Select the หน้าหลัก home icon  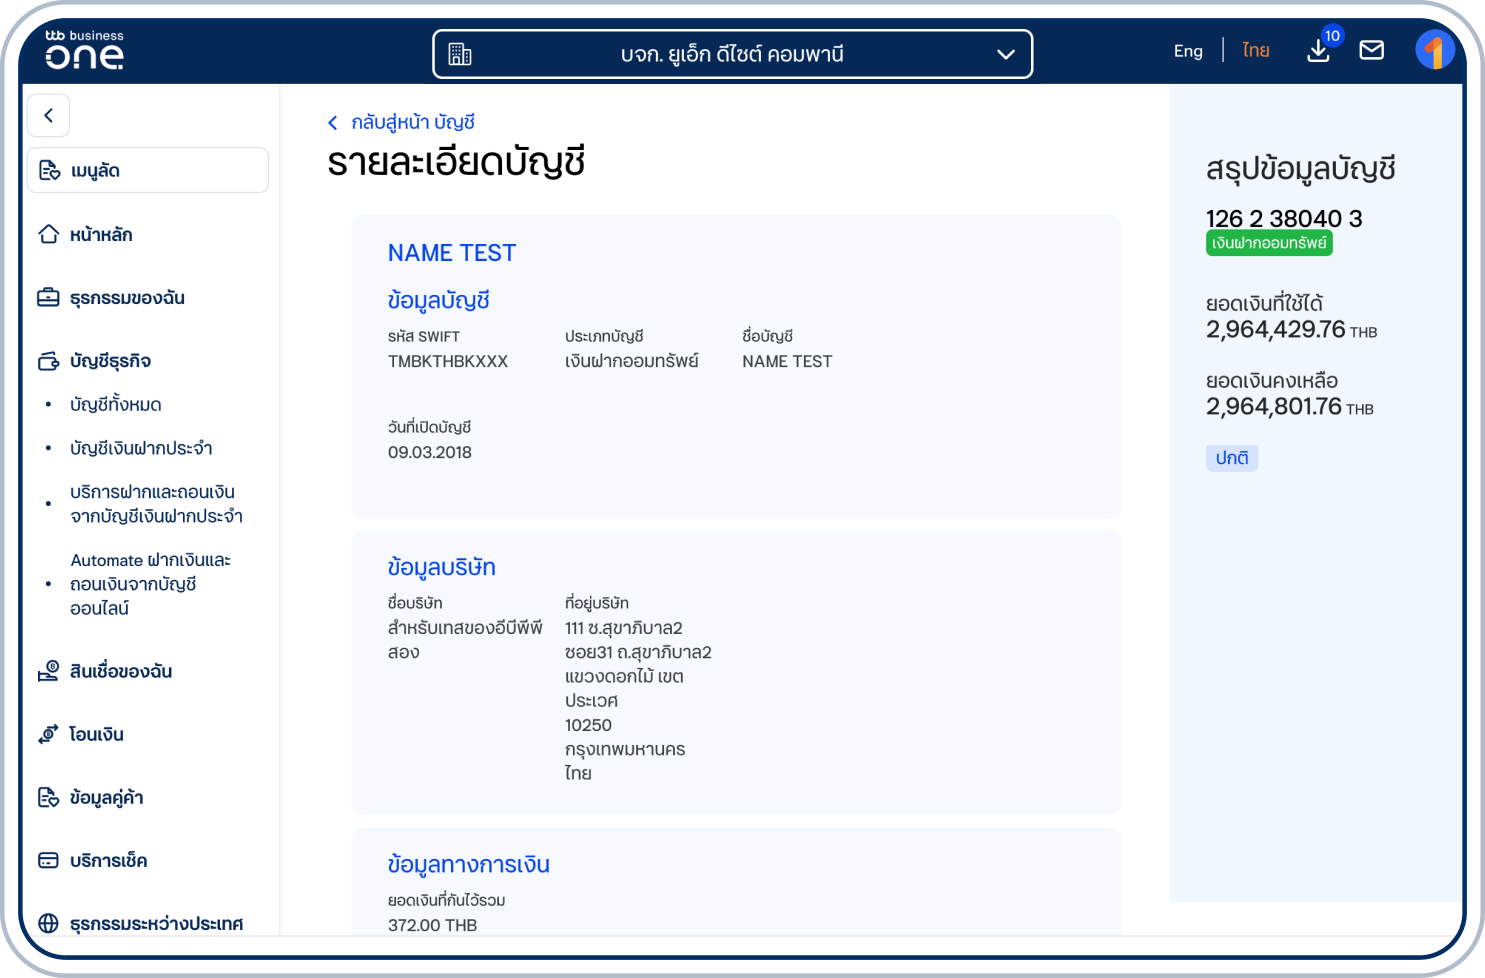pos(49,233)
